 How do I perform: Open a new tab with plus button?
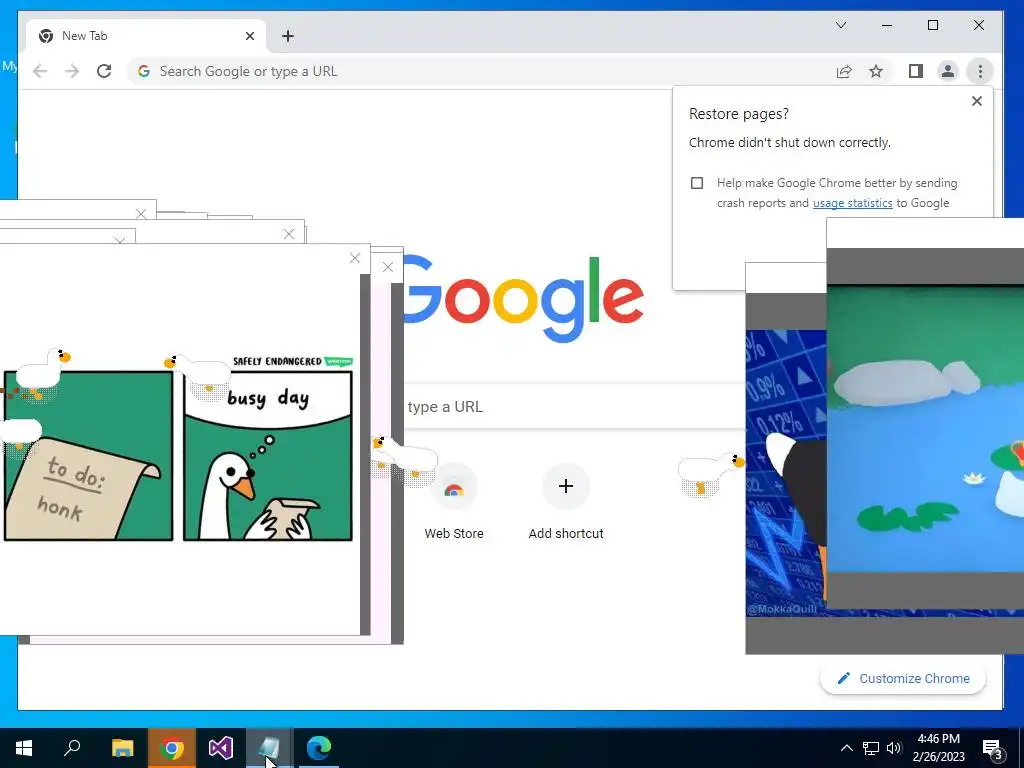click(x=288, y=36)
